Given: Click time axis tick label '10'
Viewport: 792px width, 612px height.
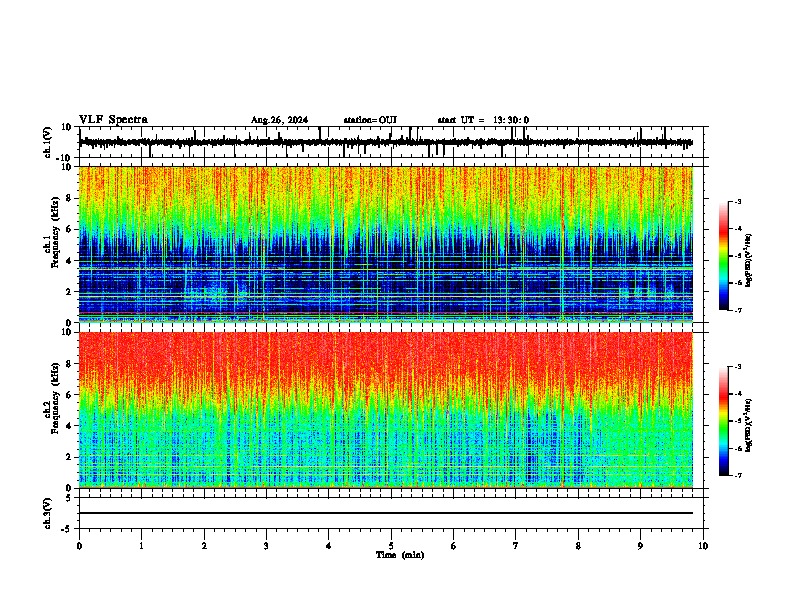Looking at the screenshot, I should pos(703,546).
